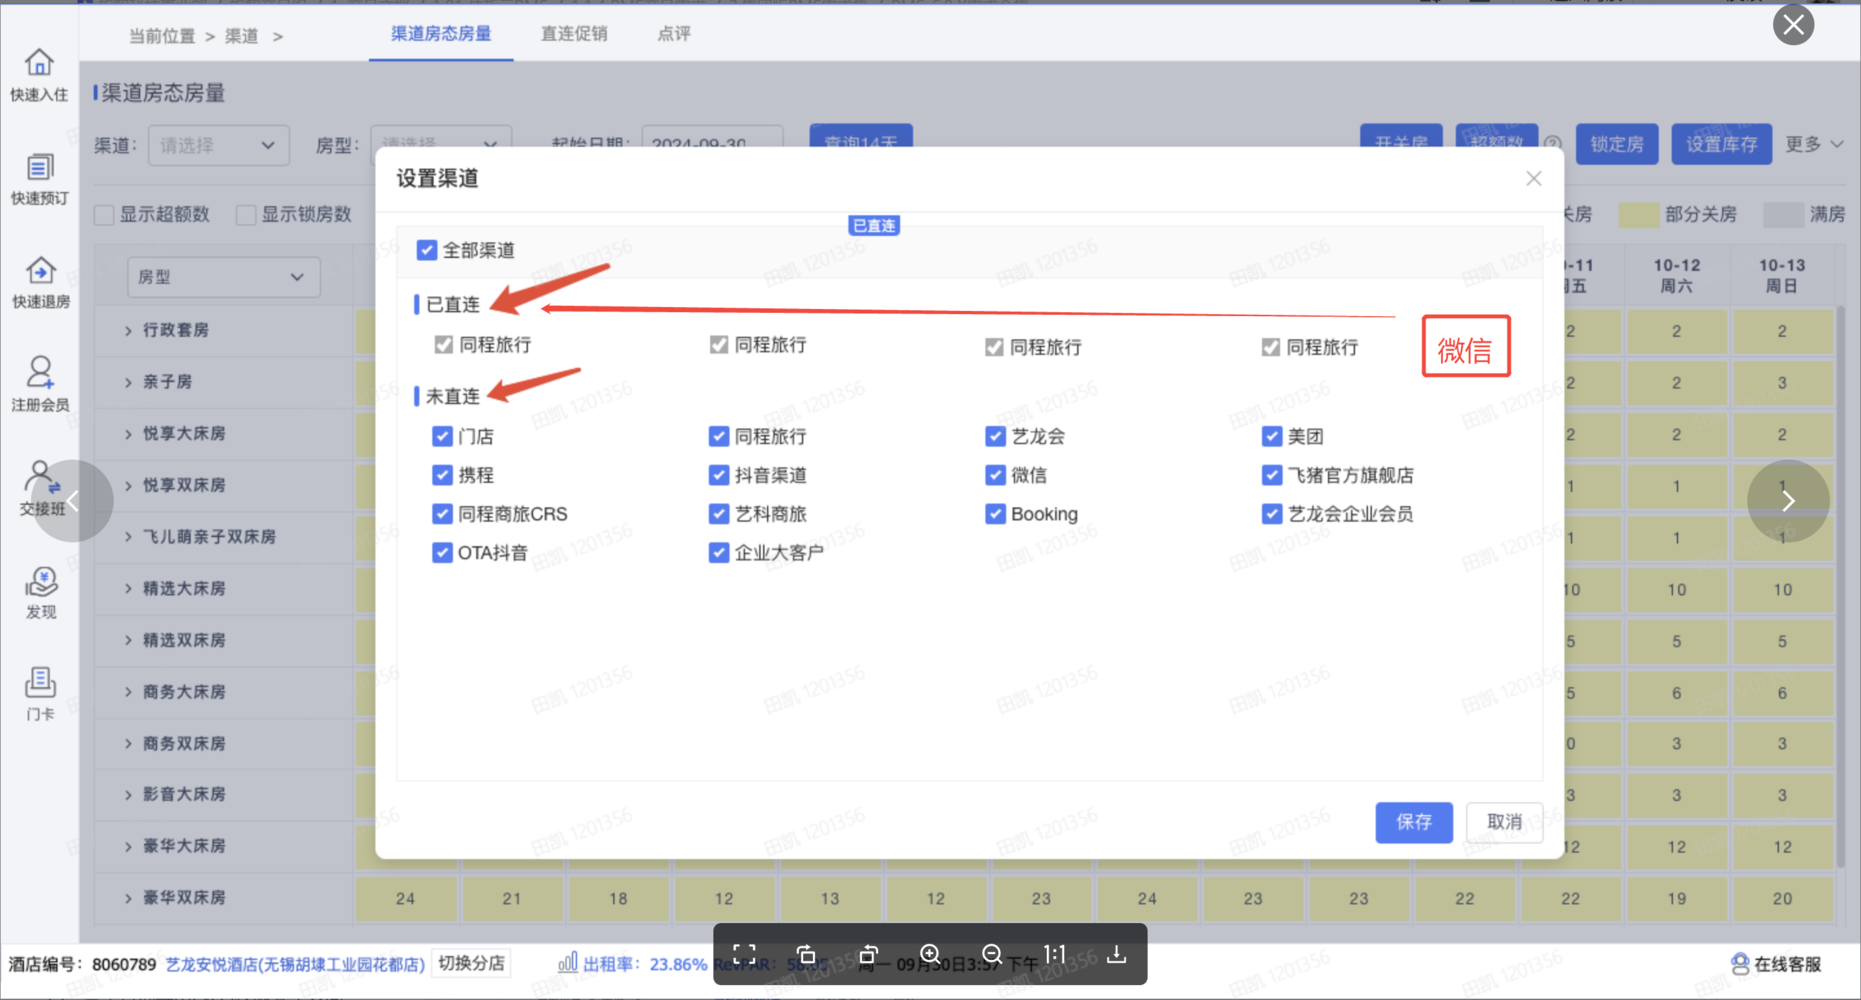
Task: Expand the 豪华双床房 row
Action: pyautogui.click(x=128, y=898)
